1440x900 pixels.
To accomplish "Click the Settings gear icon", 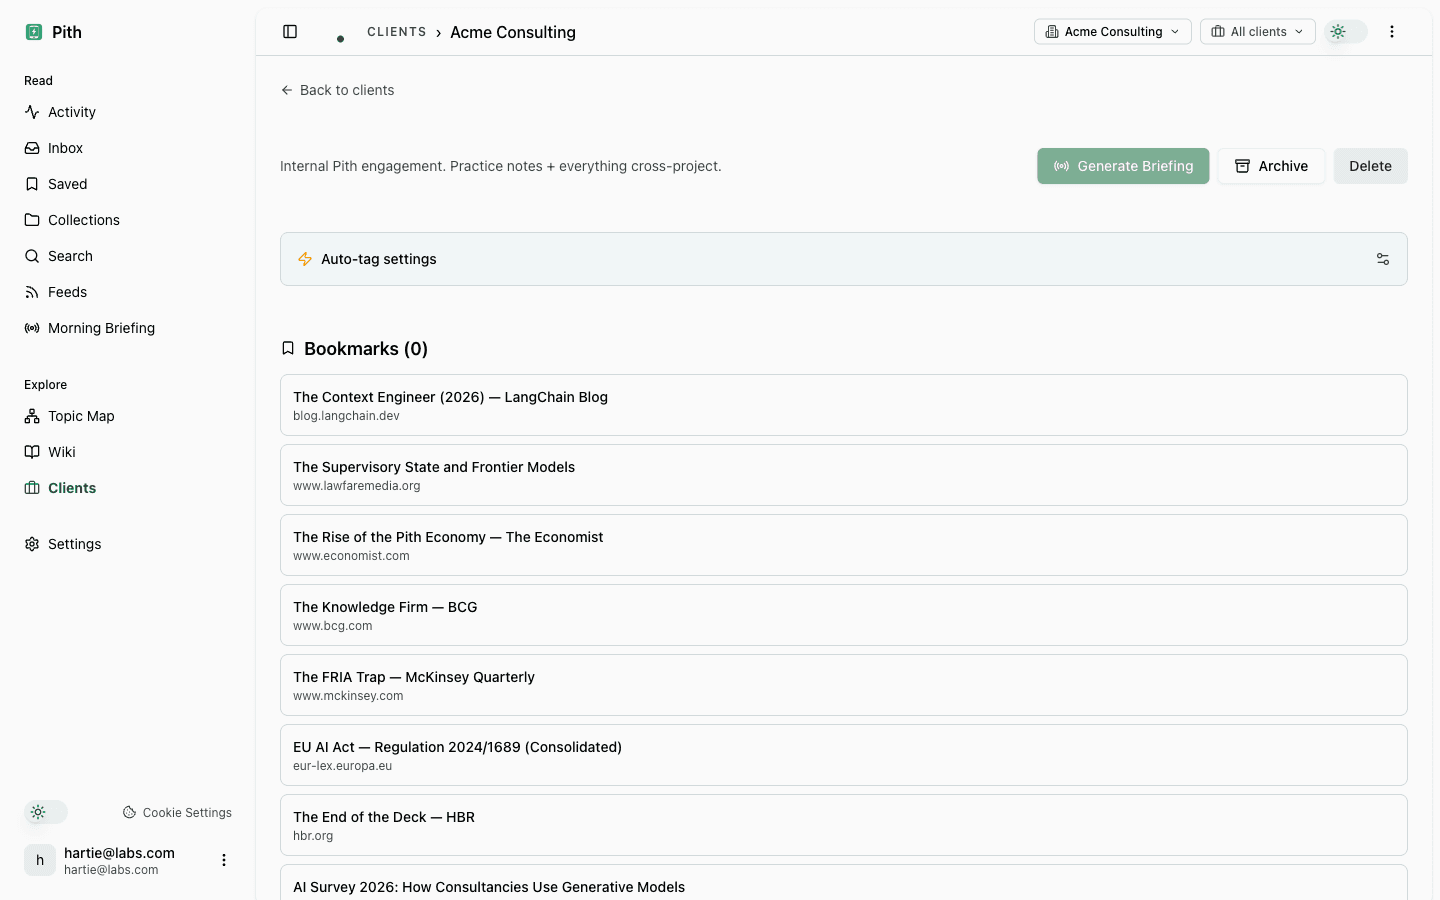I will click(x=32, y=544).
